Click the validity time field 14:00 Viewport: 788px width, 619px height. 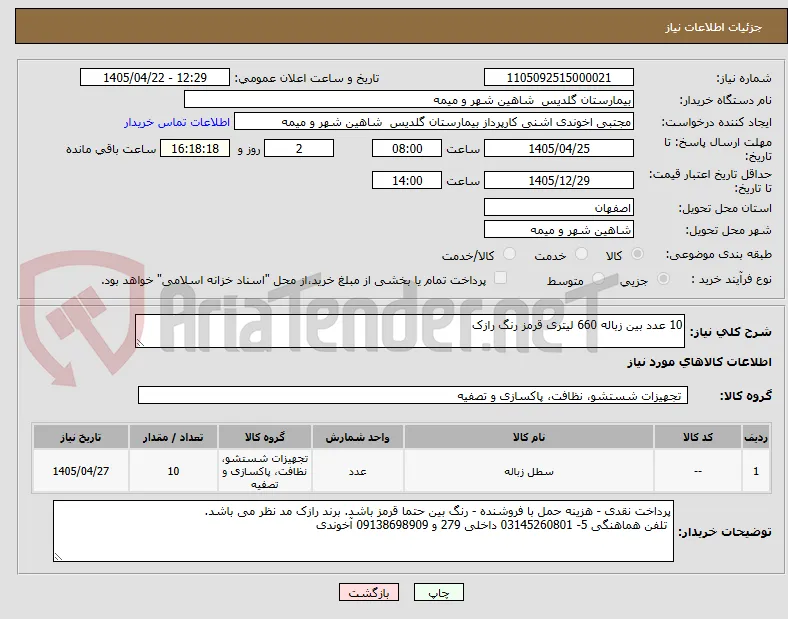tap(407, 180)
